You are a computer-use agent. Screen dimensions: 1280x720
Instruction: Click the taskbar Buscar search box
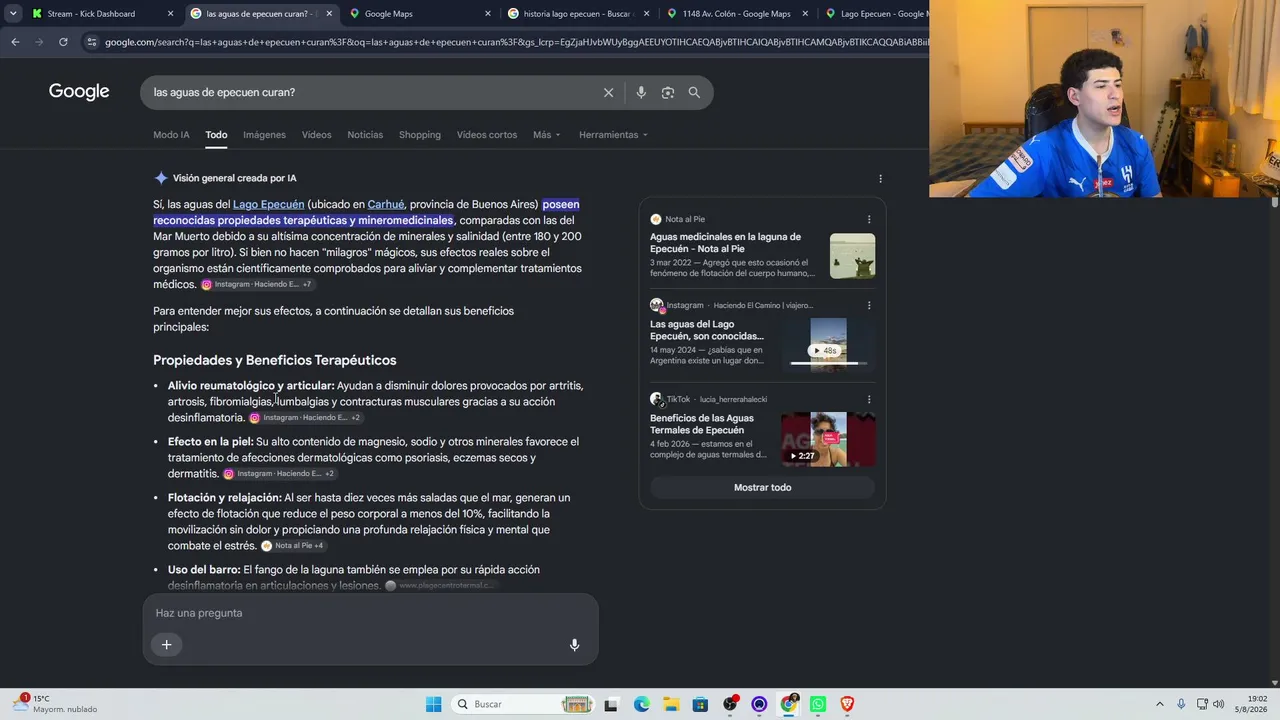pos(521,704)
